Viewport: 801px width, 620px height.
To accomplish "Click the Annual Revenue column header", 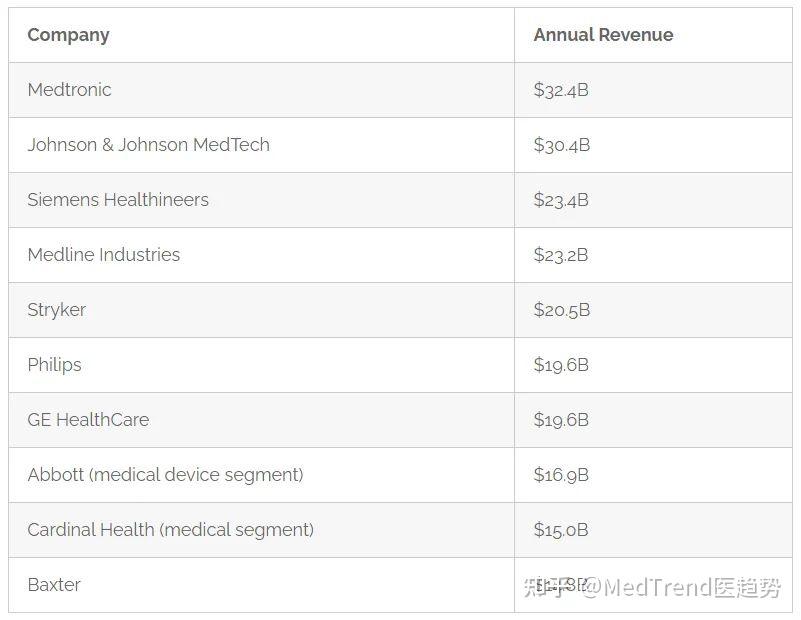I will click(x=603, y=35).
